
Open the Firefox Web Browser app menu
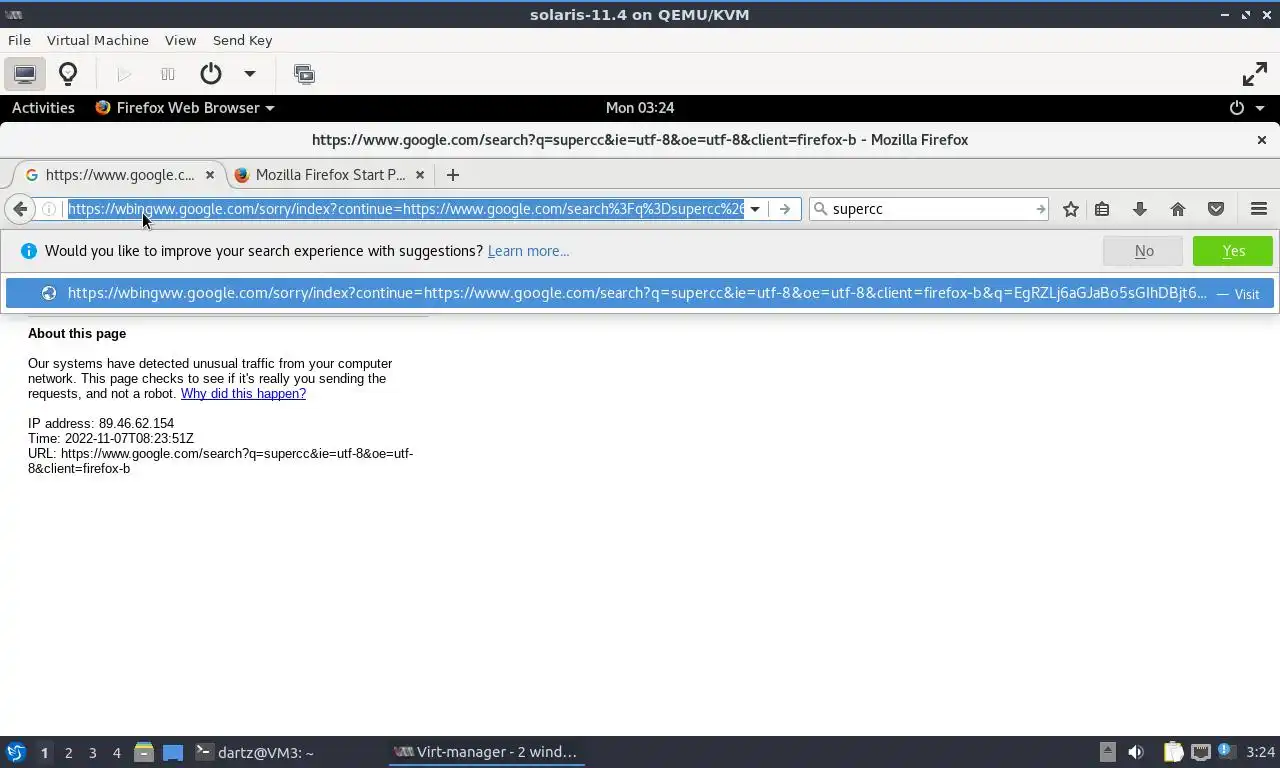click(x=185, y=108)
